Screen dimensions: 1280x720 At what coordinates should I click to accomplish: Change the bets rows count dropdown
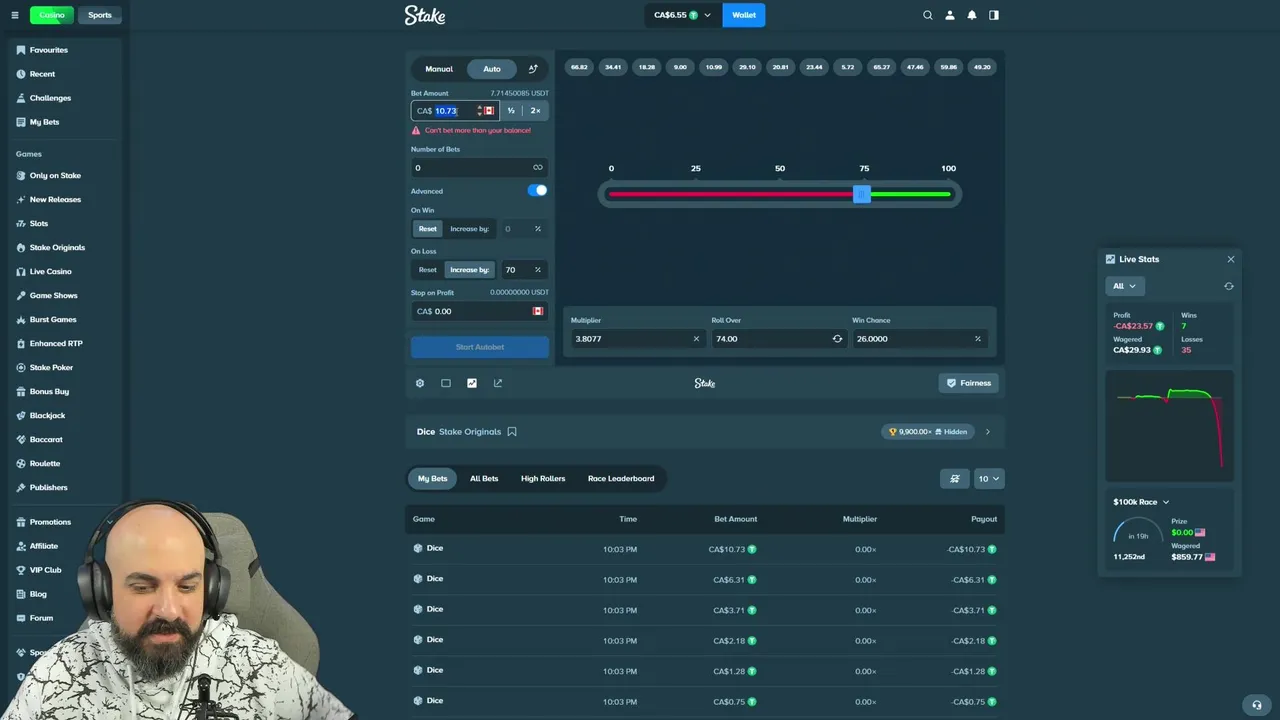point(988,479)
